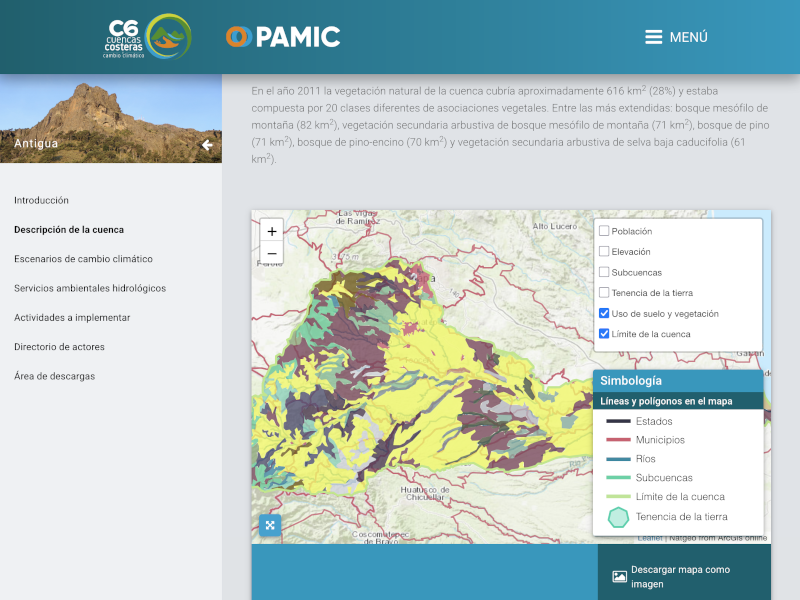Click the C6 Cuencas Costeras logo

tap(148, 37)
